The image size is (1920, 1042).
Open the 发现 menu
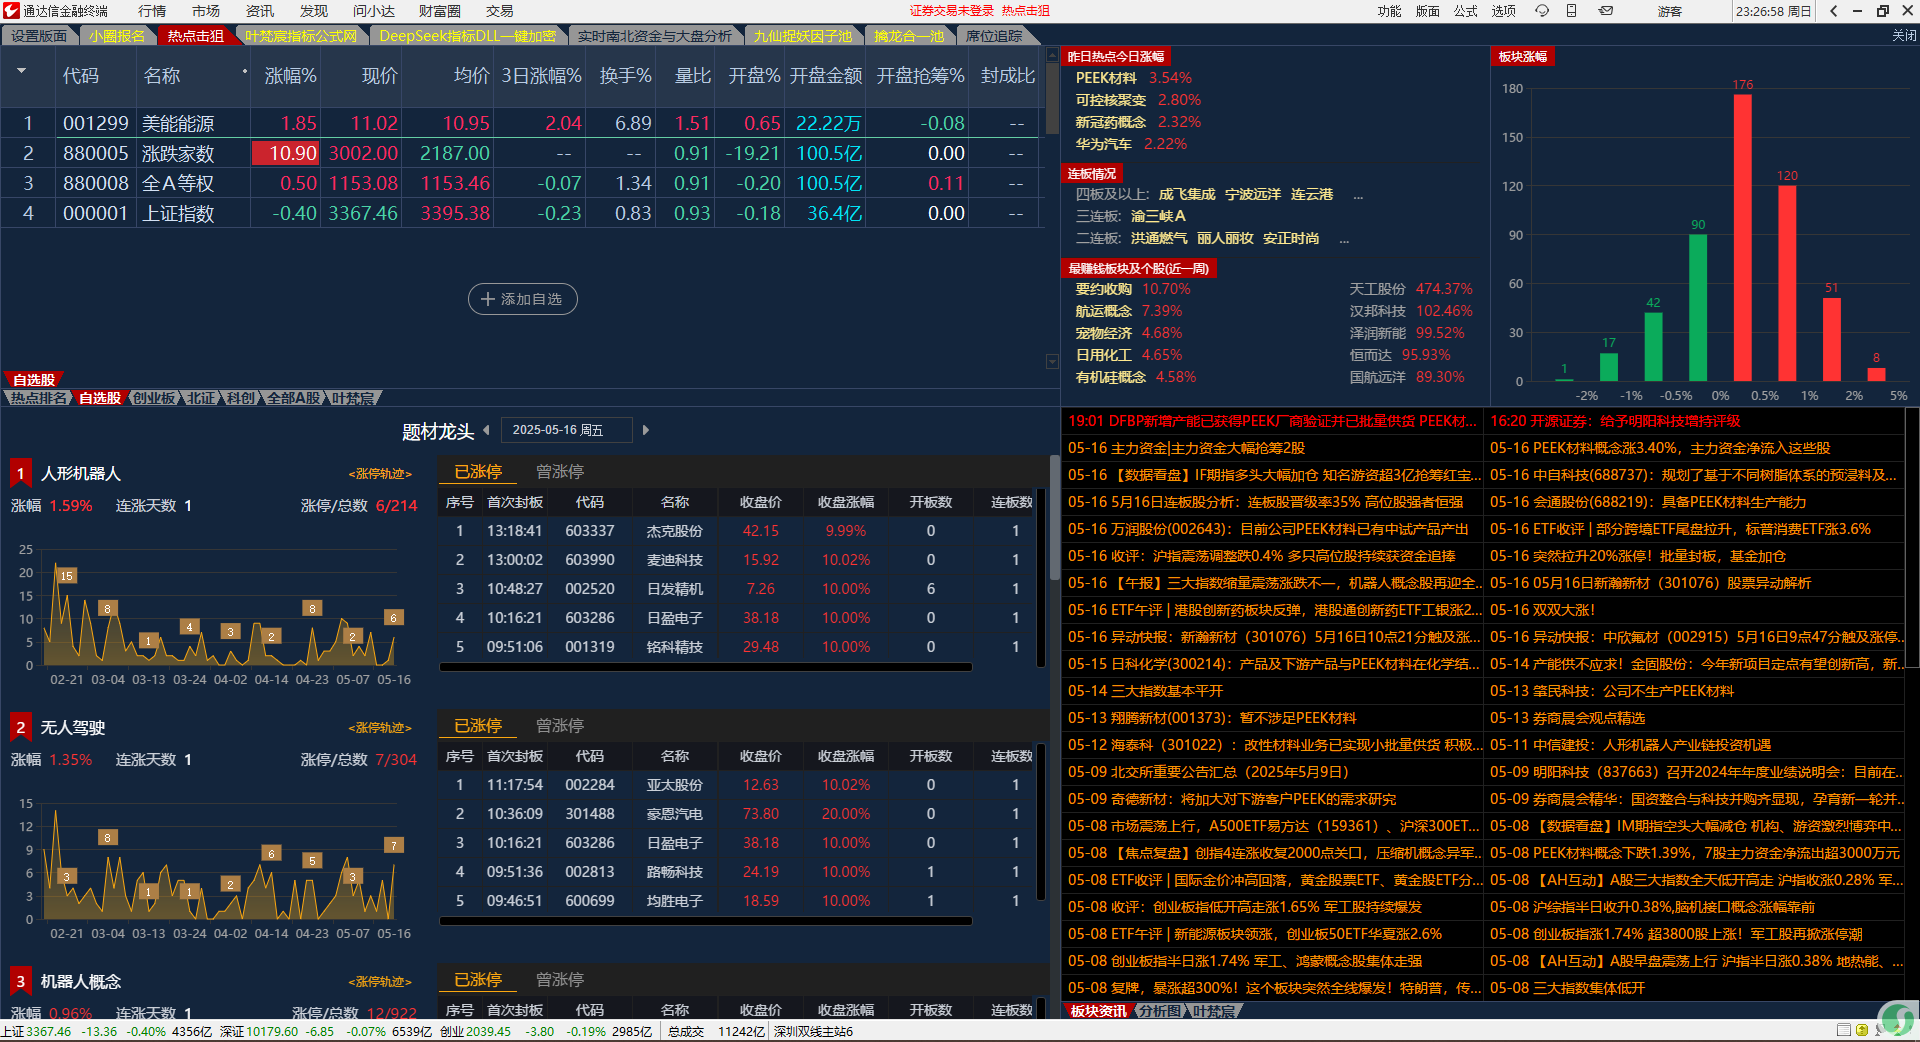point(314,11)
